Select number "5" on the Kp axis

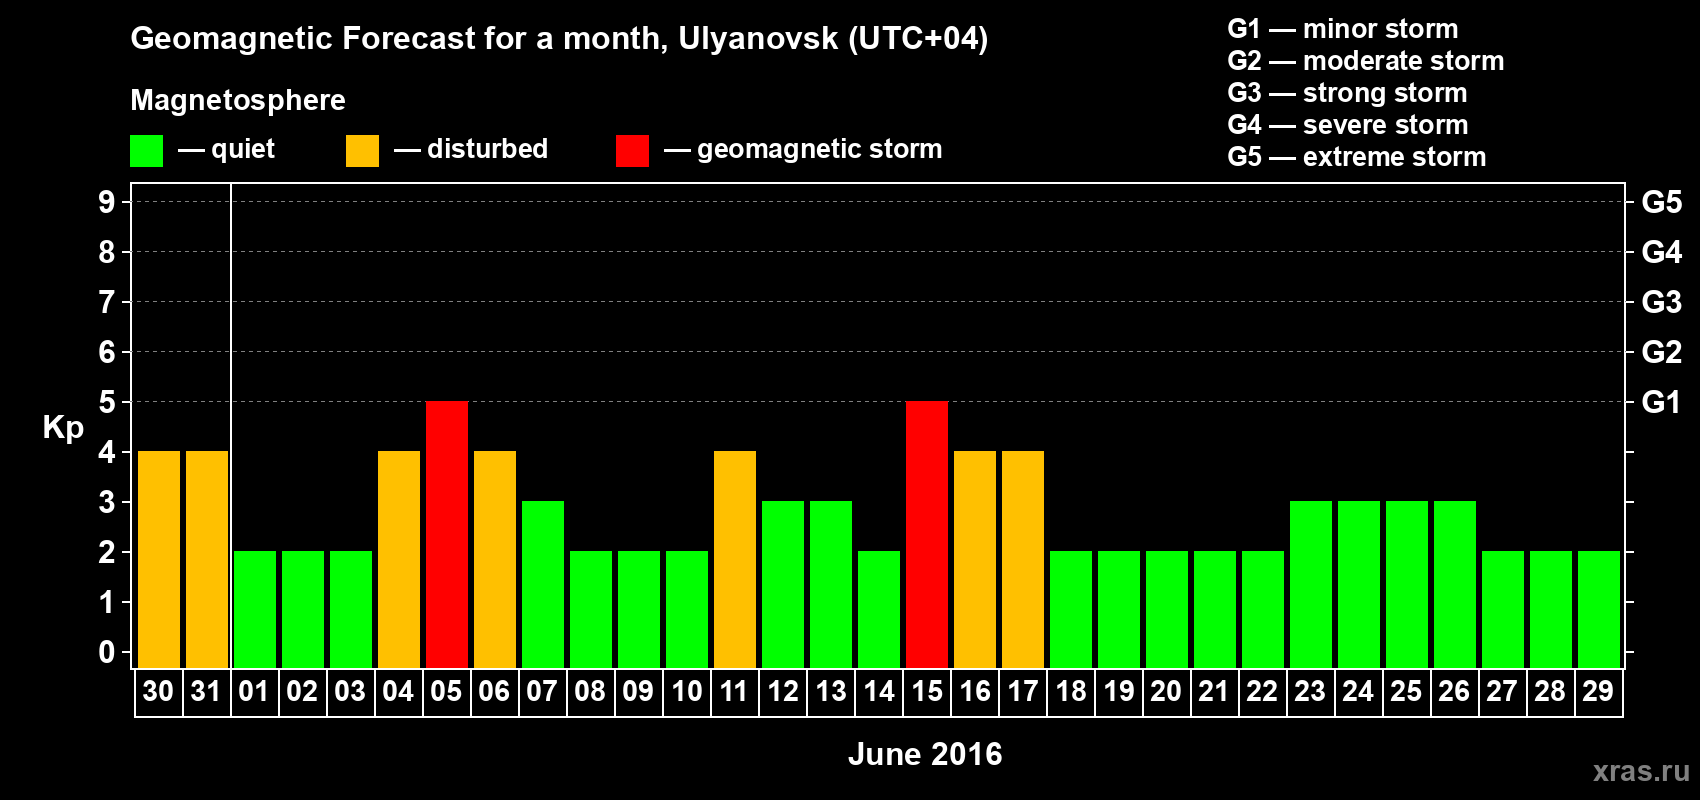tap(107, 402)
